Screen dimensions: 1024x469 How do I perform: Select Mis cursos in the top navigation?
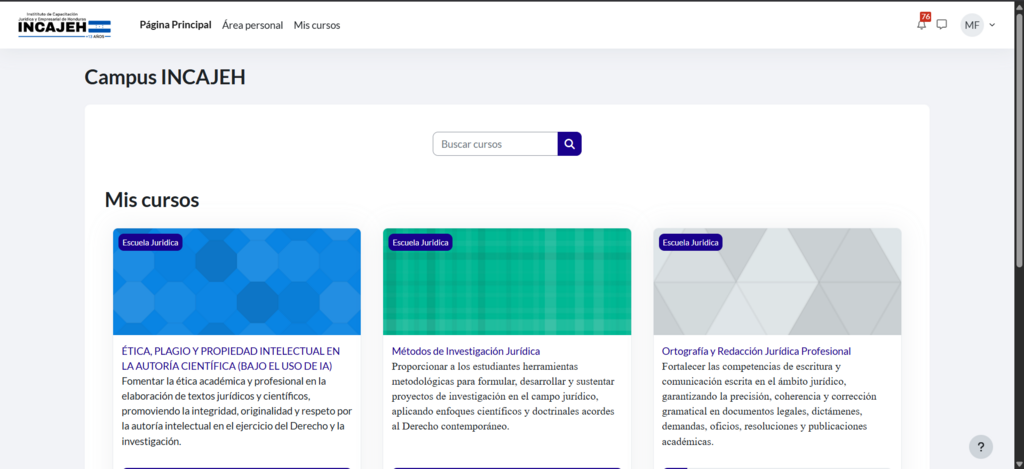point(317,25)
